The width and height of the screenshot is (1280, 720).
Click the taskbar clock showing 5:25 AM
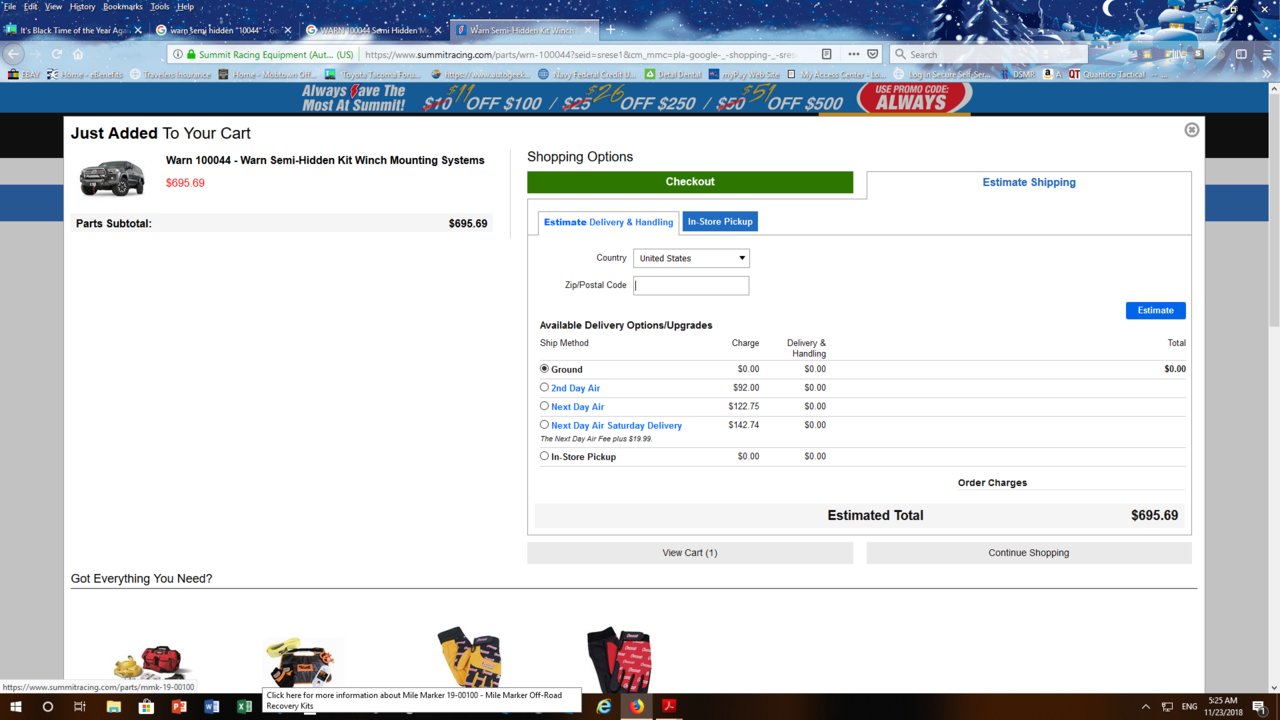[x=1225, y=707]
